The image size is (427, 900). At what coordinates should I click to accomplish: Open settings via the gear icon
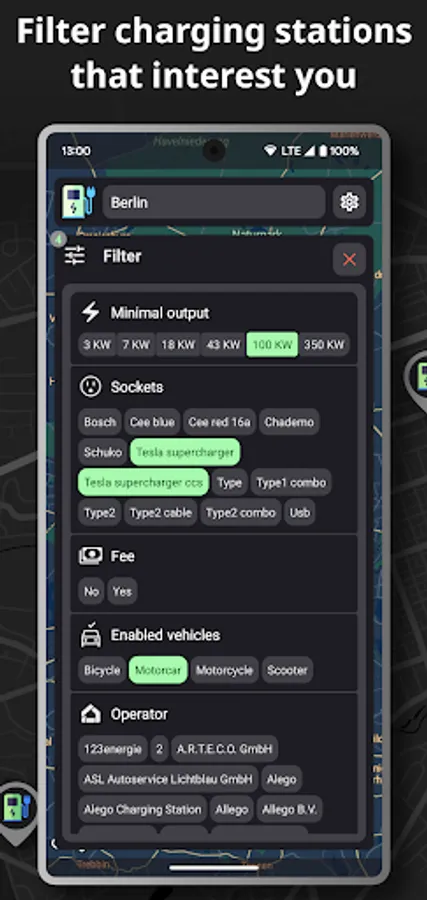[x=349, y=202]
